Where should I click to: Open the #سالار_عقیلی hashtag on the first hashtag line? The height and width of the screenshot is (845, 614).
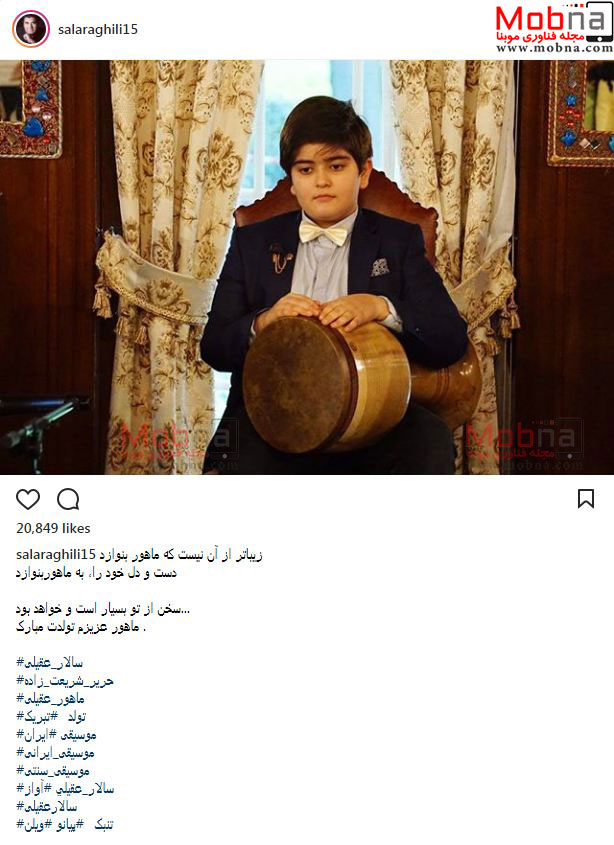tap(49, 663)
